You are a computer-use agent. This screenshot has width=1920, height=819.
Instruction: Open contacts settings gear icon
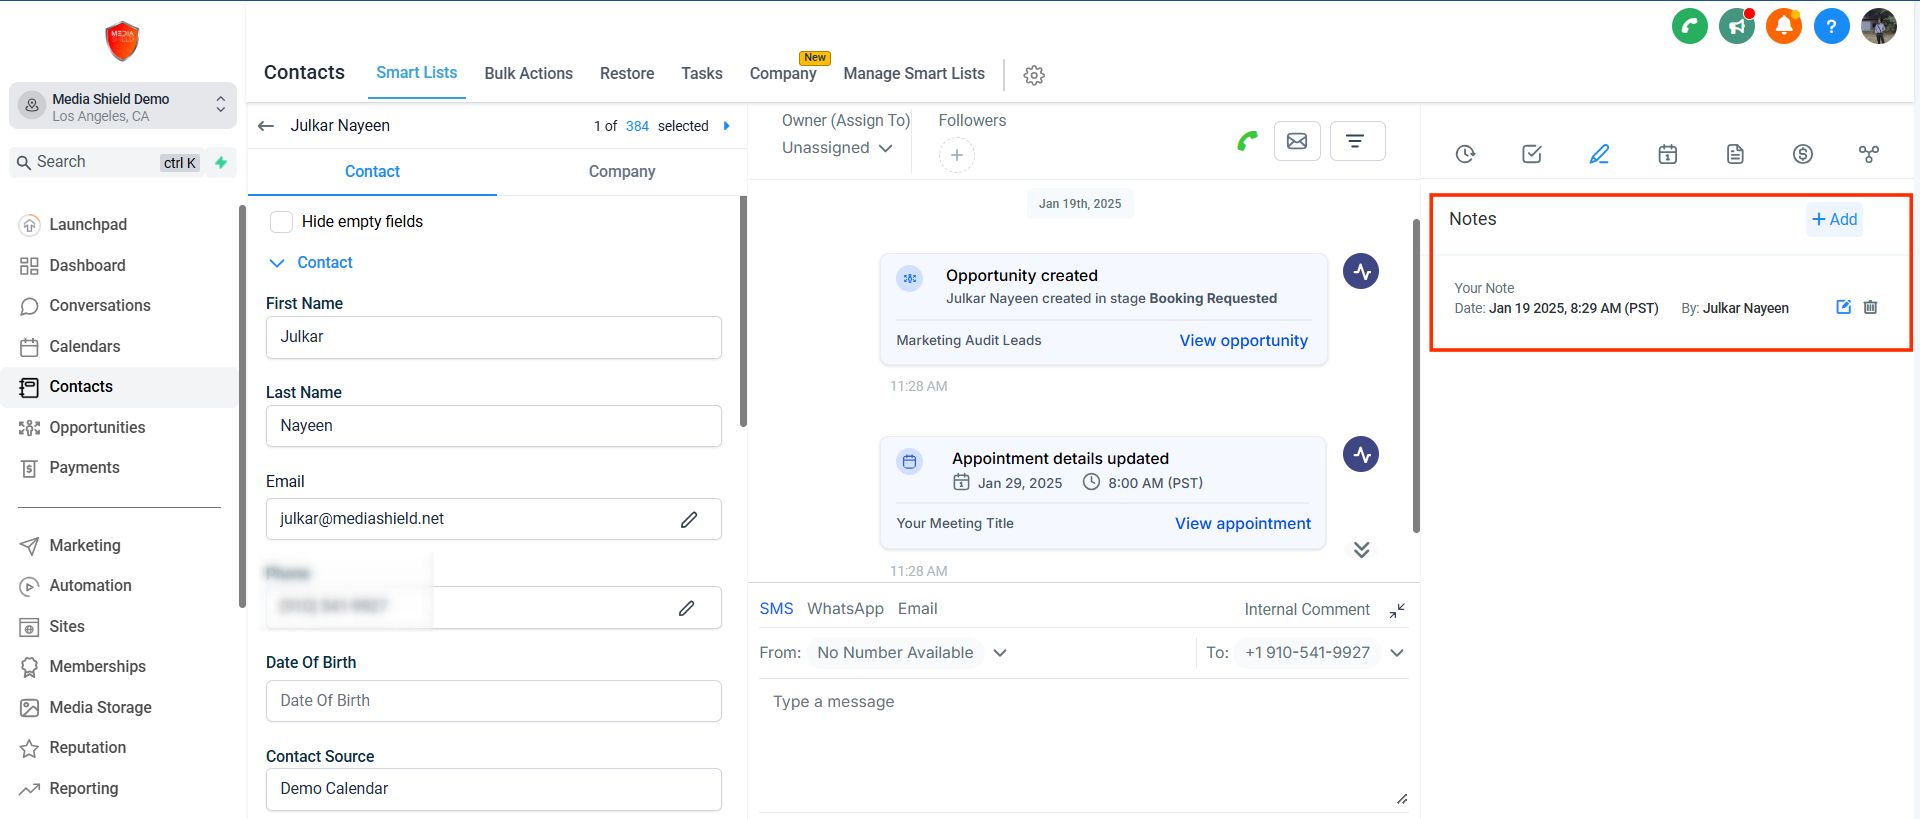(1034, 75)
